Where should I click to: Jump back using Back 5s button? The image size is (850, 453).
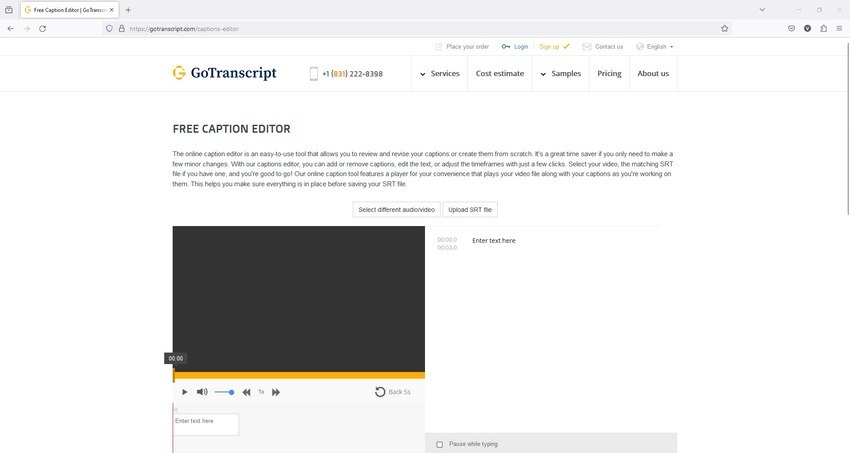pyautogui.click(x=392, y=392)
